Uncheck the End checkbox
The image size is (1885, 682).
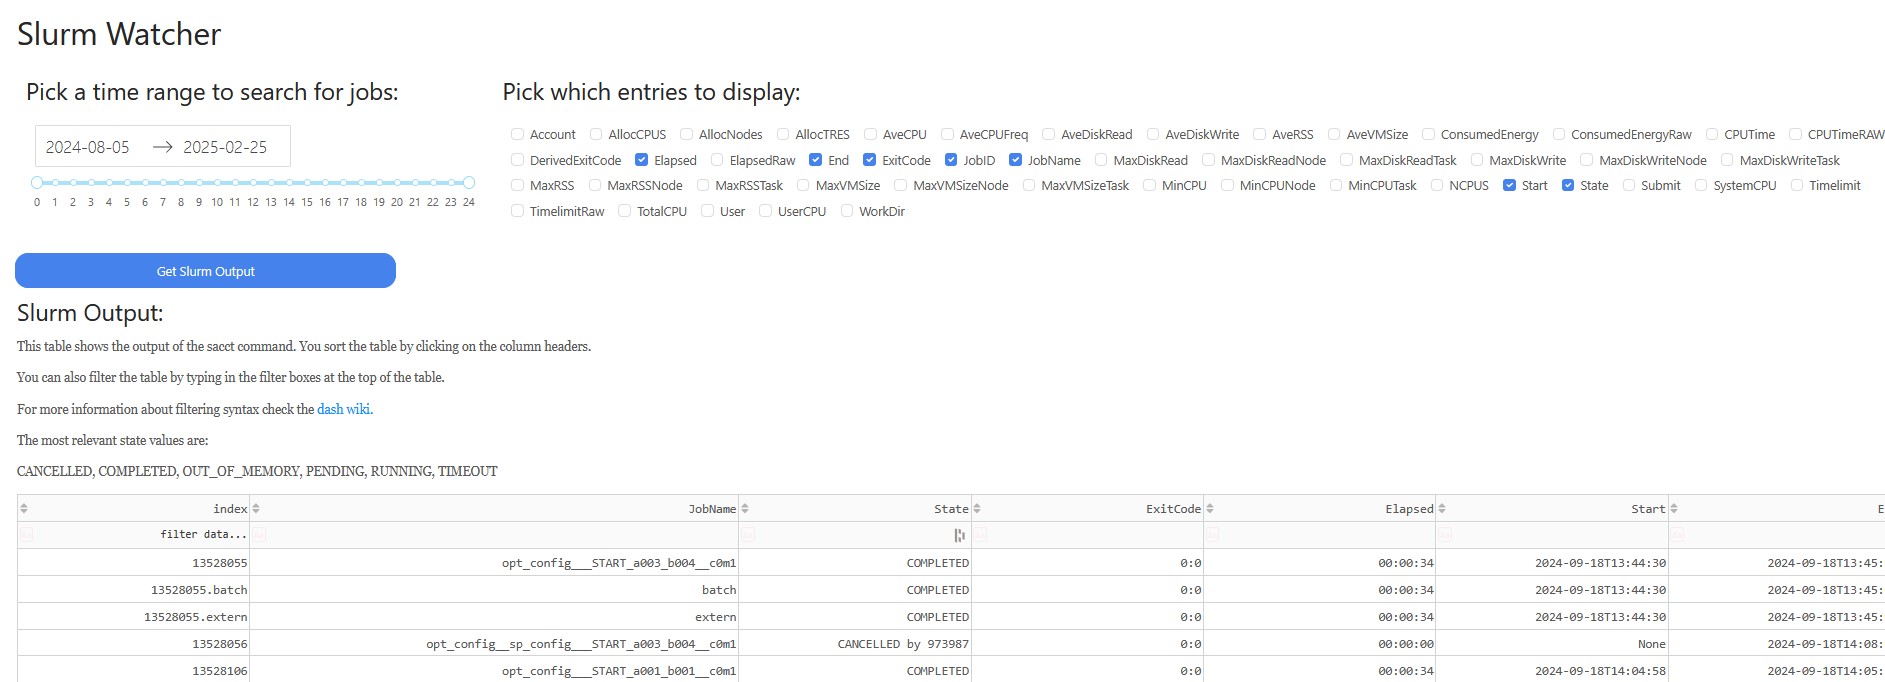(x=816, y=160)
